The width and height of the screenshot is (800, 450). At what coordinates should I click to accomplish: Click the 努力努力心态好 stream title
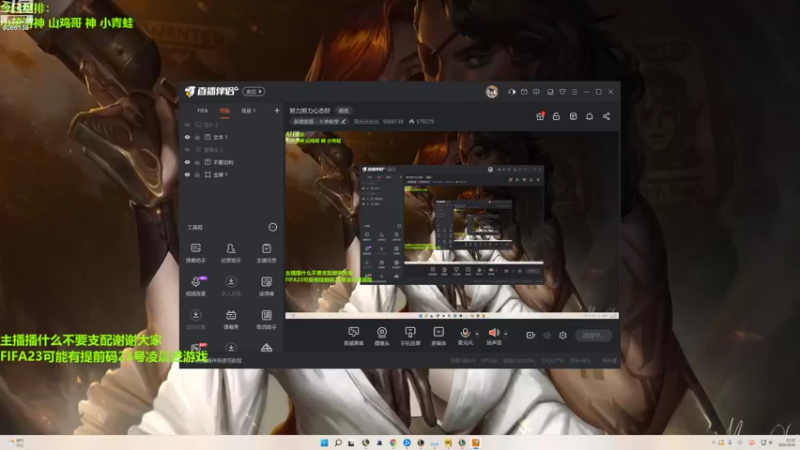pyautogui.click(x=310, y=110)
